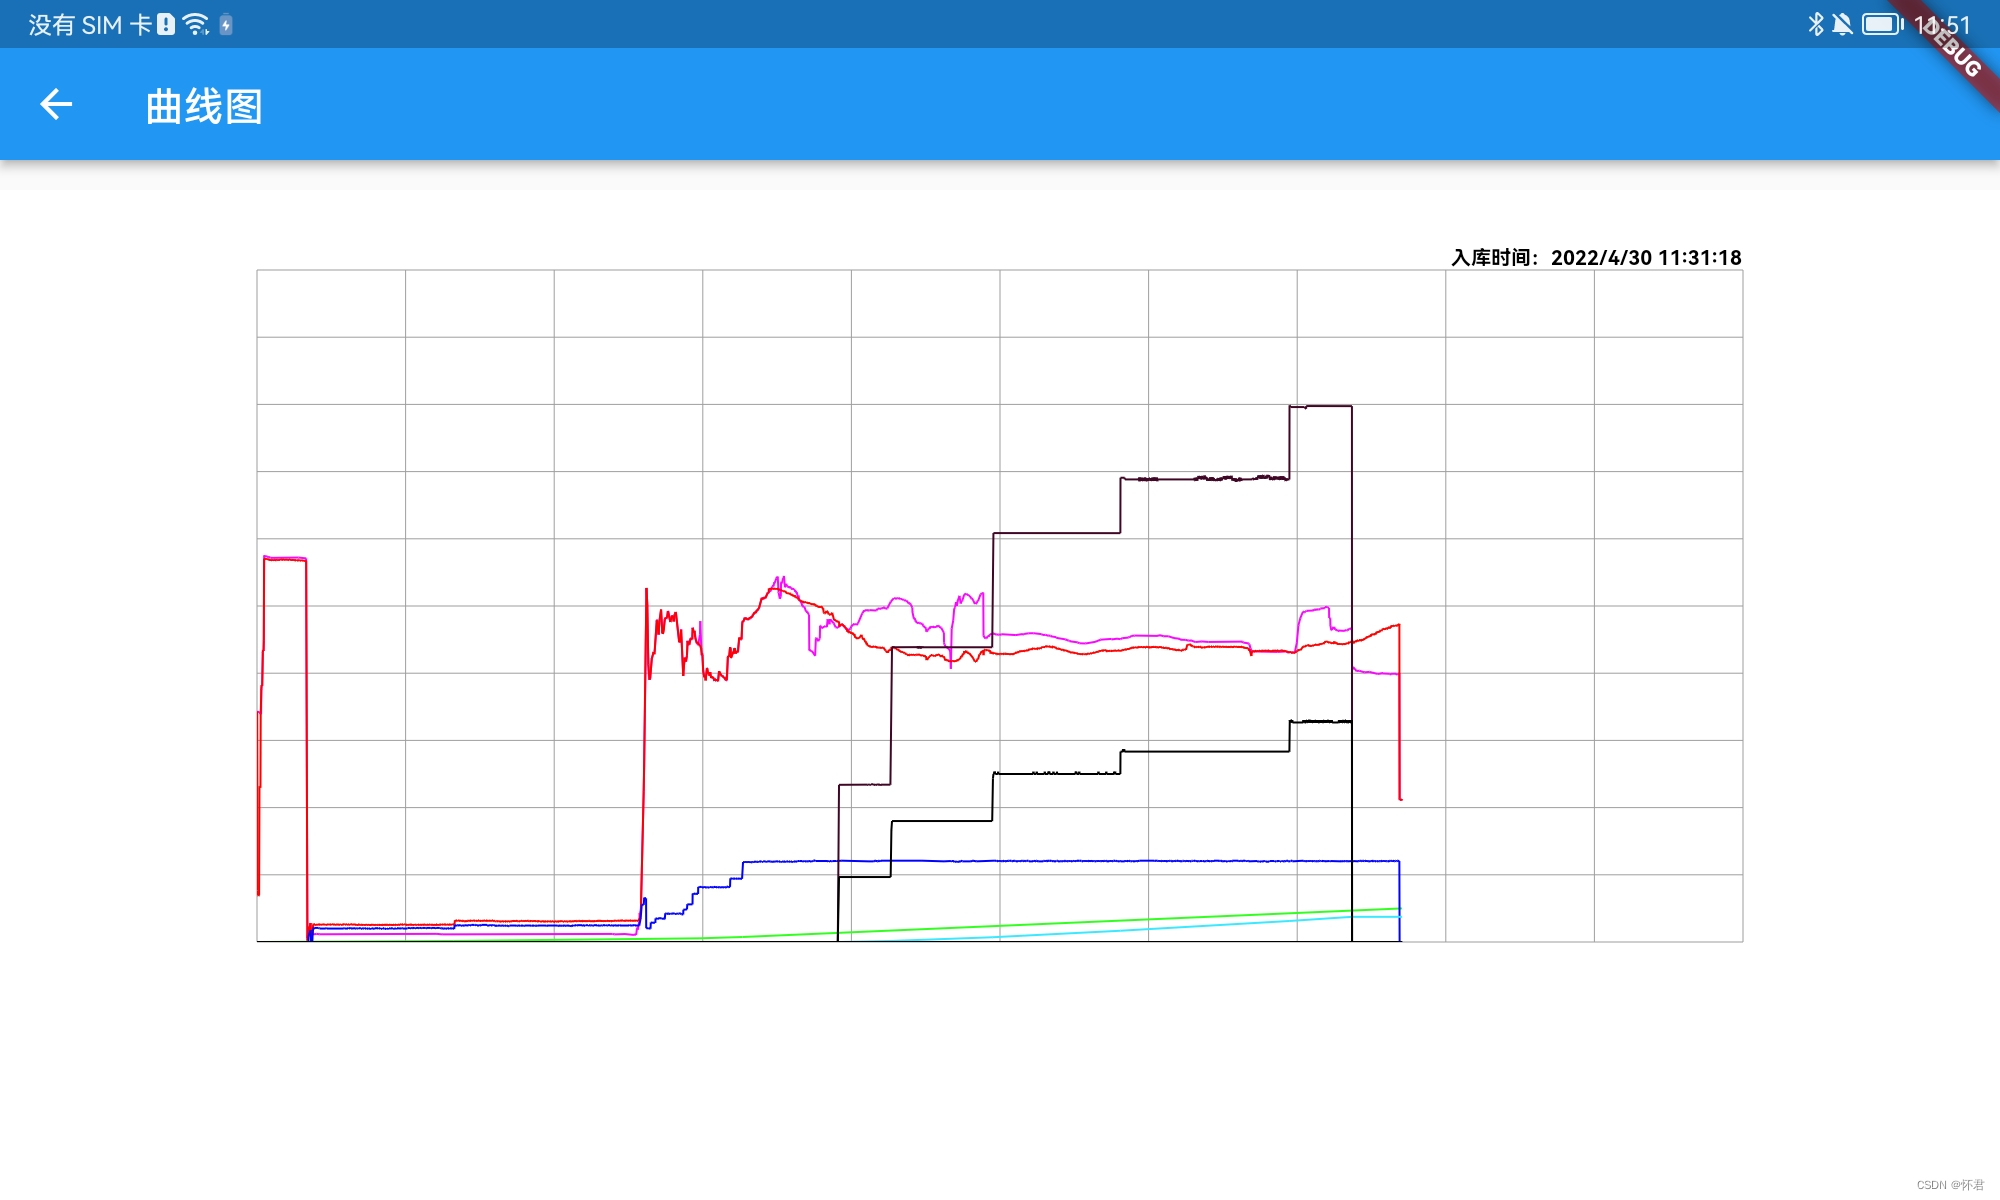Click the highest black step curve plateau
The image size is (2000, 1200).
[1320, 406]
